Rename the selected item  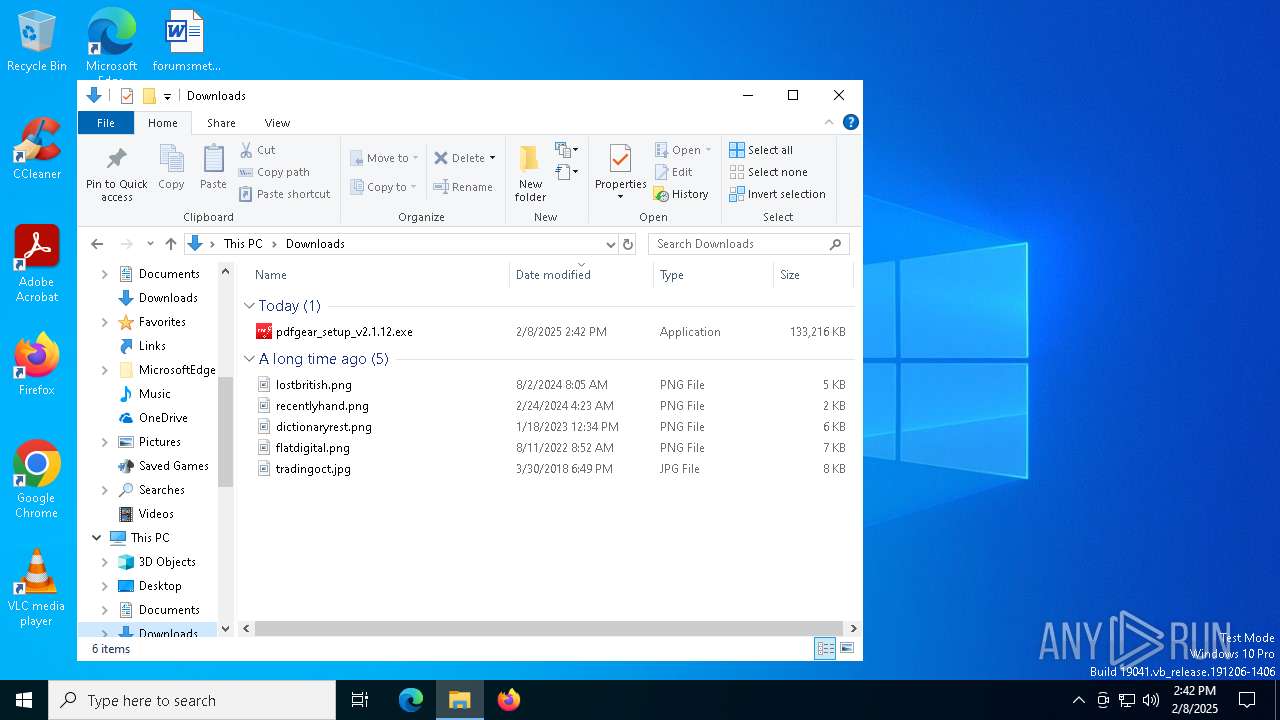[463, 187]
